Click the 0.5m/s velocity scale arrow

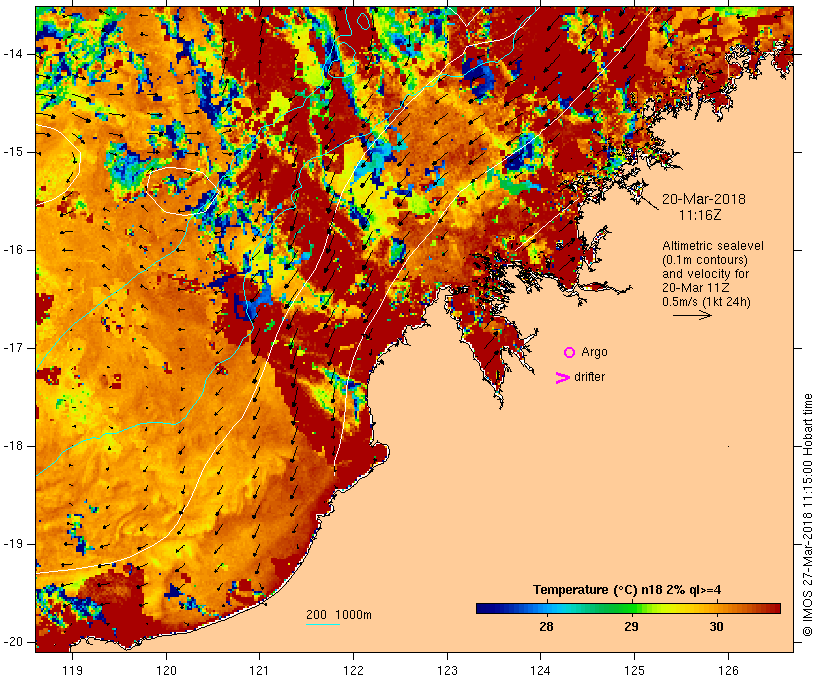(692, 315)
